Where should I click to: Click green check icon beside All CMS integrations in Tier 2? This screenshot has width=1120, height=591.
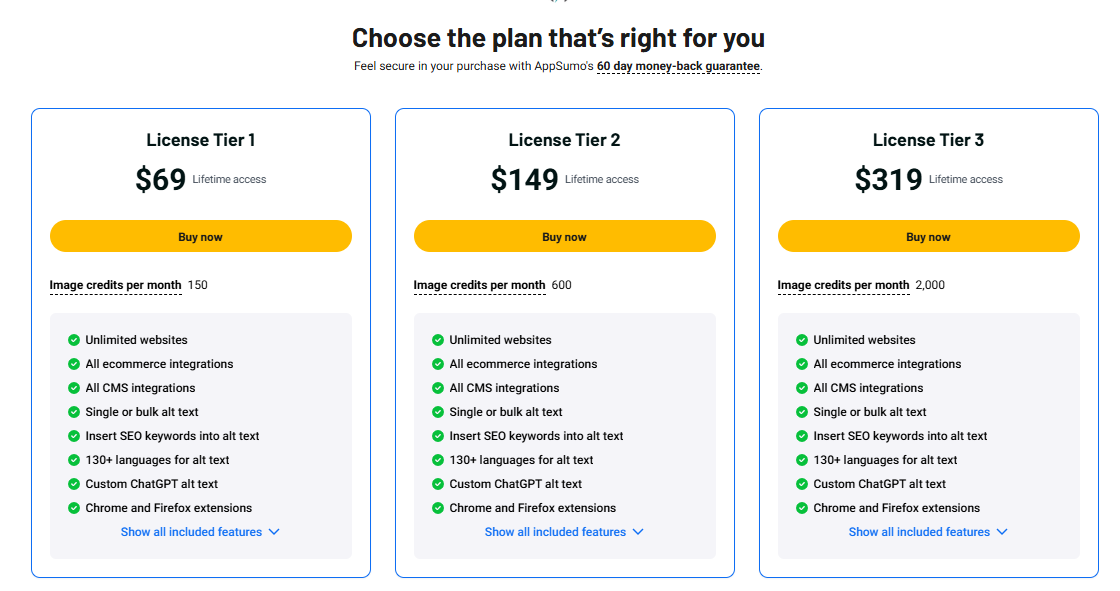tap(438, 388)
